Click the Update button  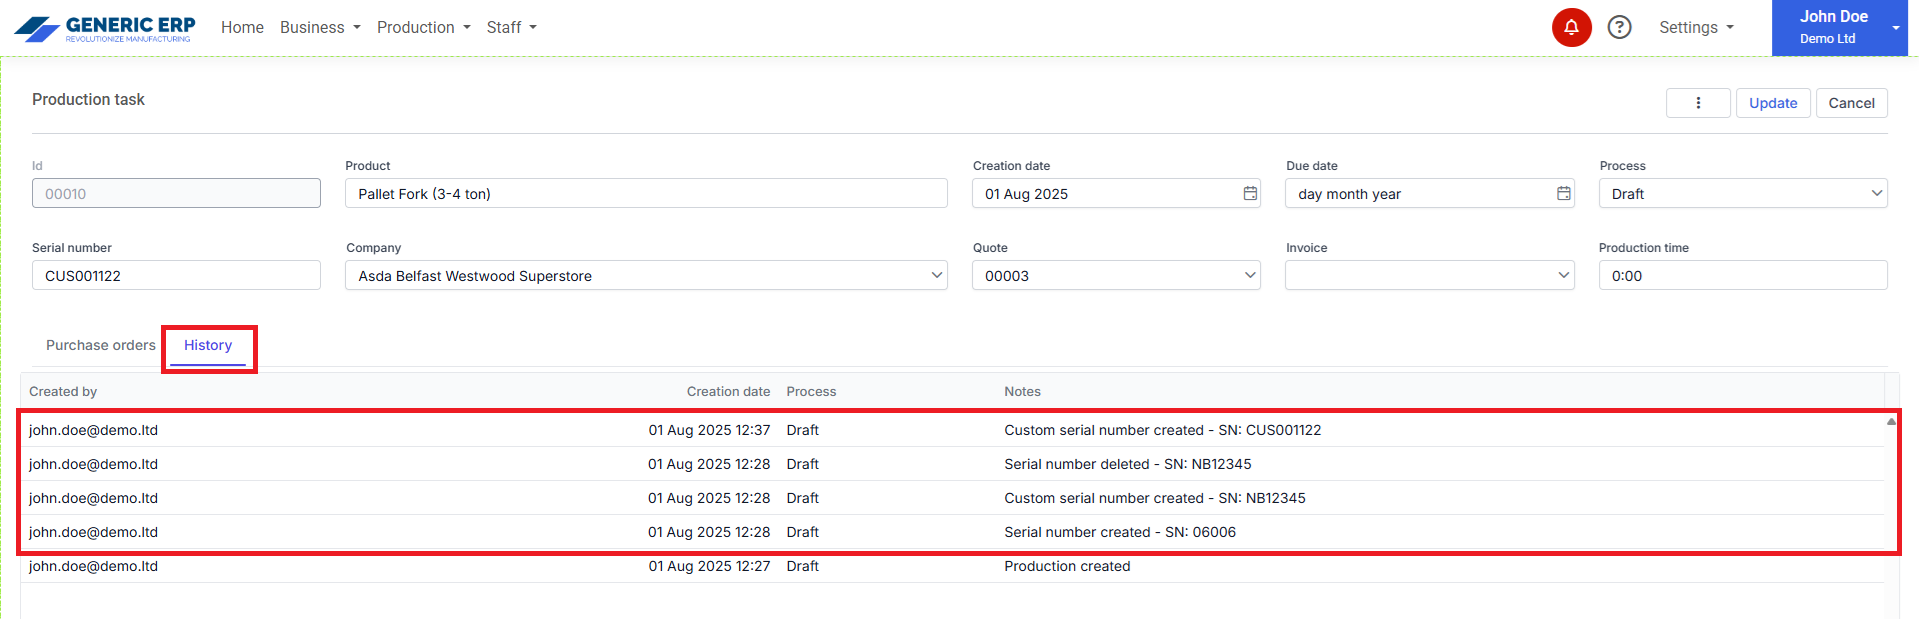pyautogui.click(x=1772, y=103)
